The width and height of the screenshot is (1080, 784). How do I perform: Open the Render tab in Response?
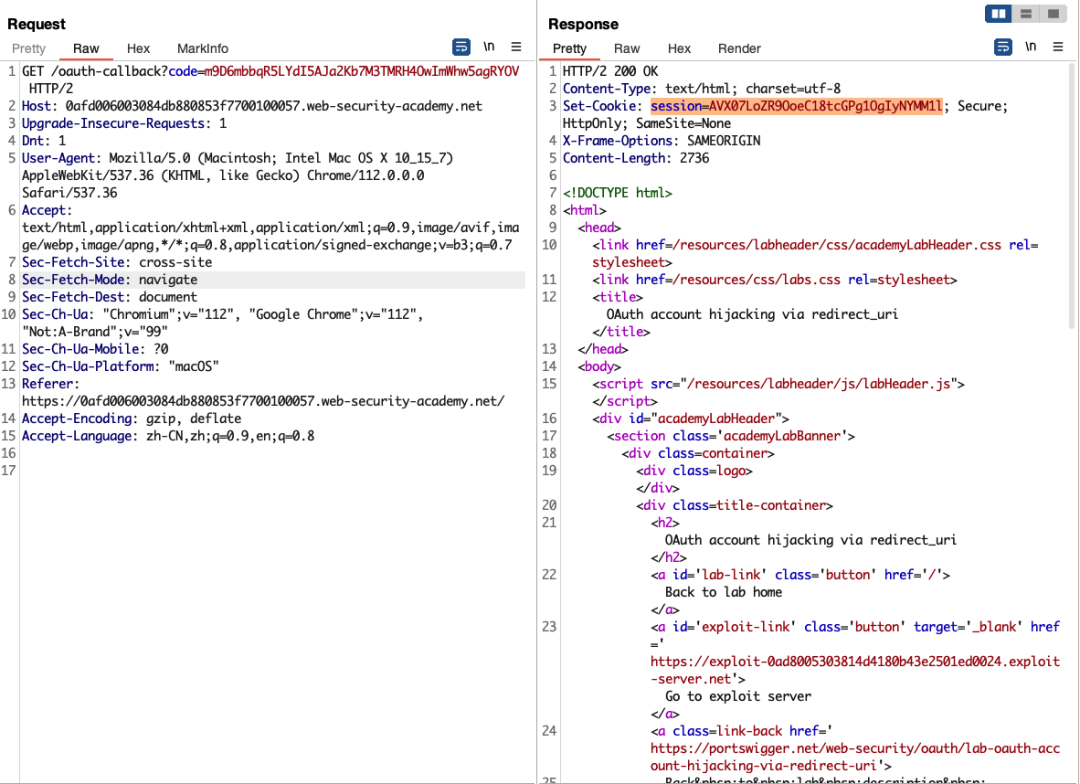pos(739,48)
